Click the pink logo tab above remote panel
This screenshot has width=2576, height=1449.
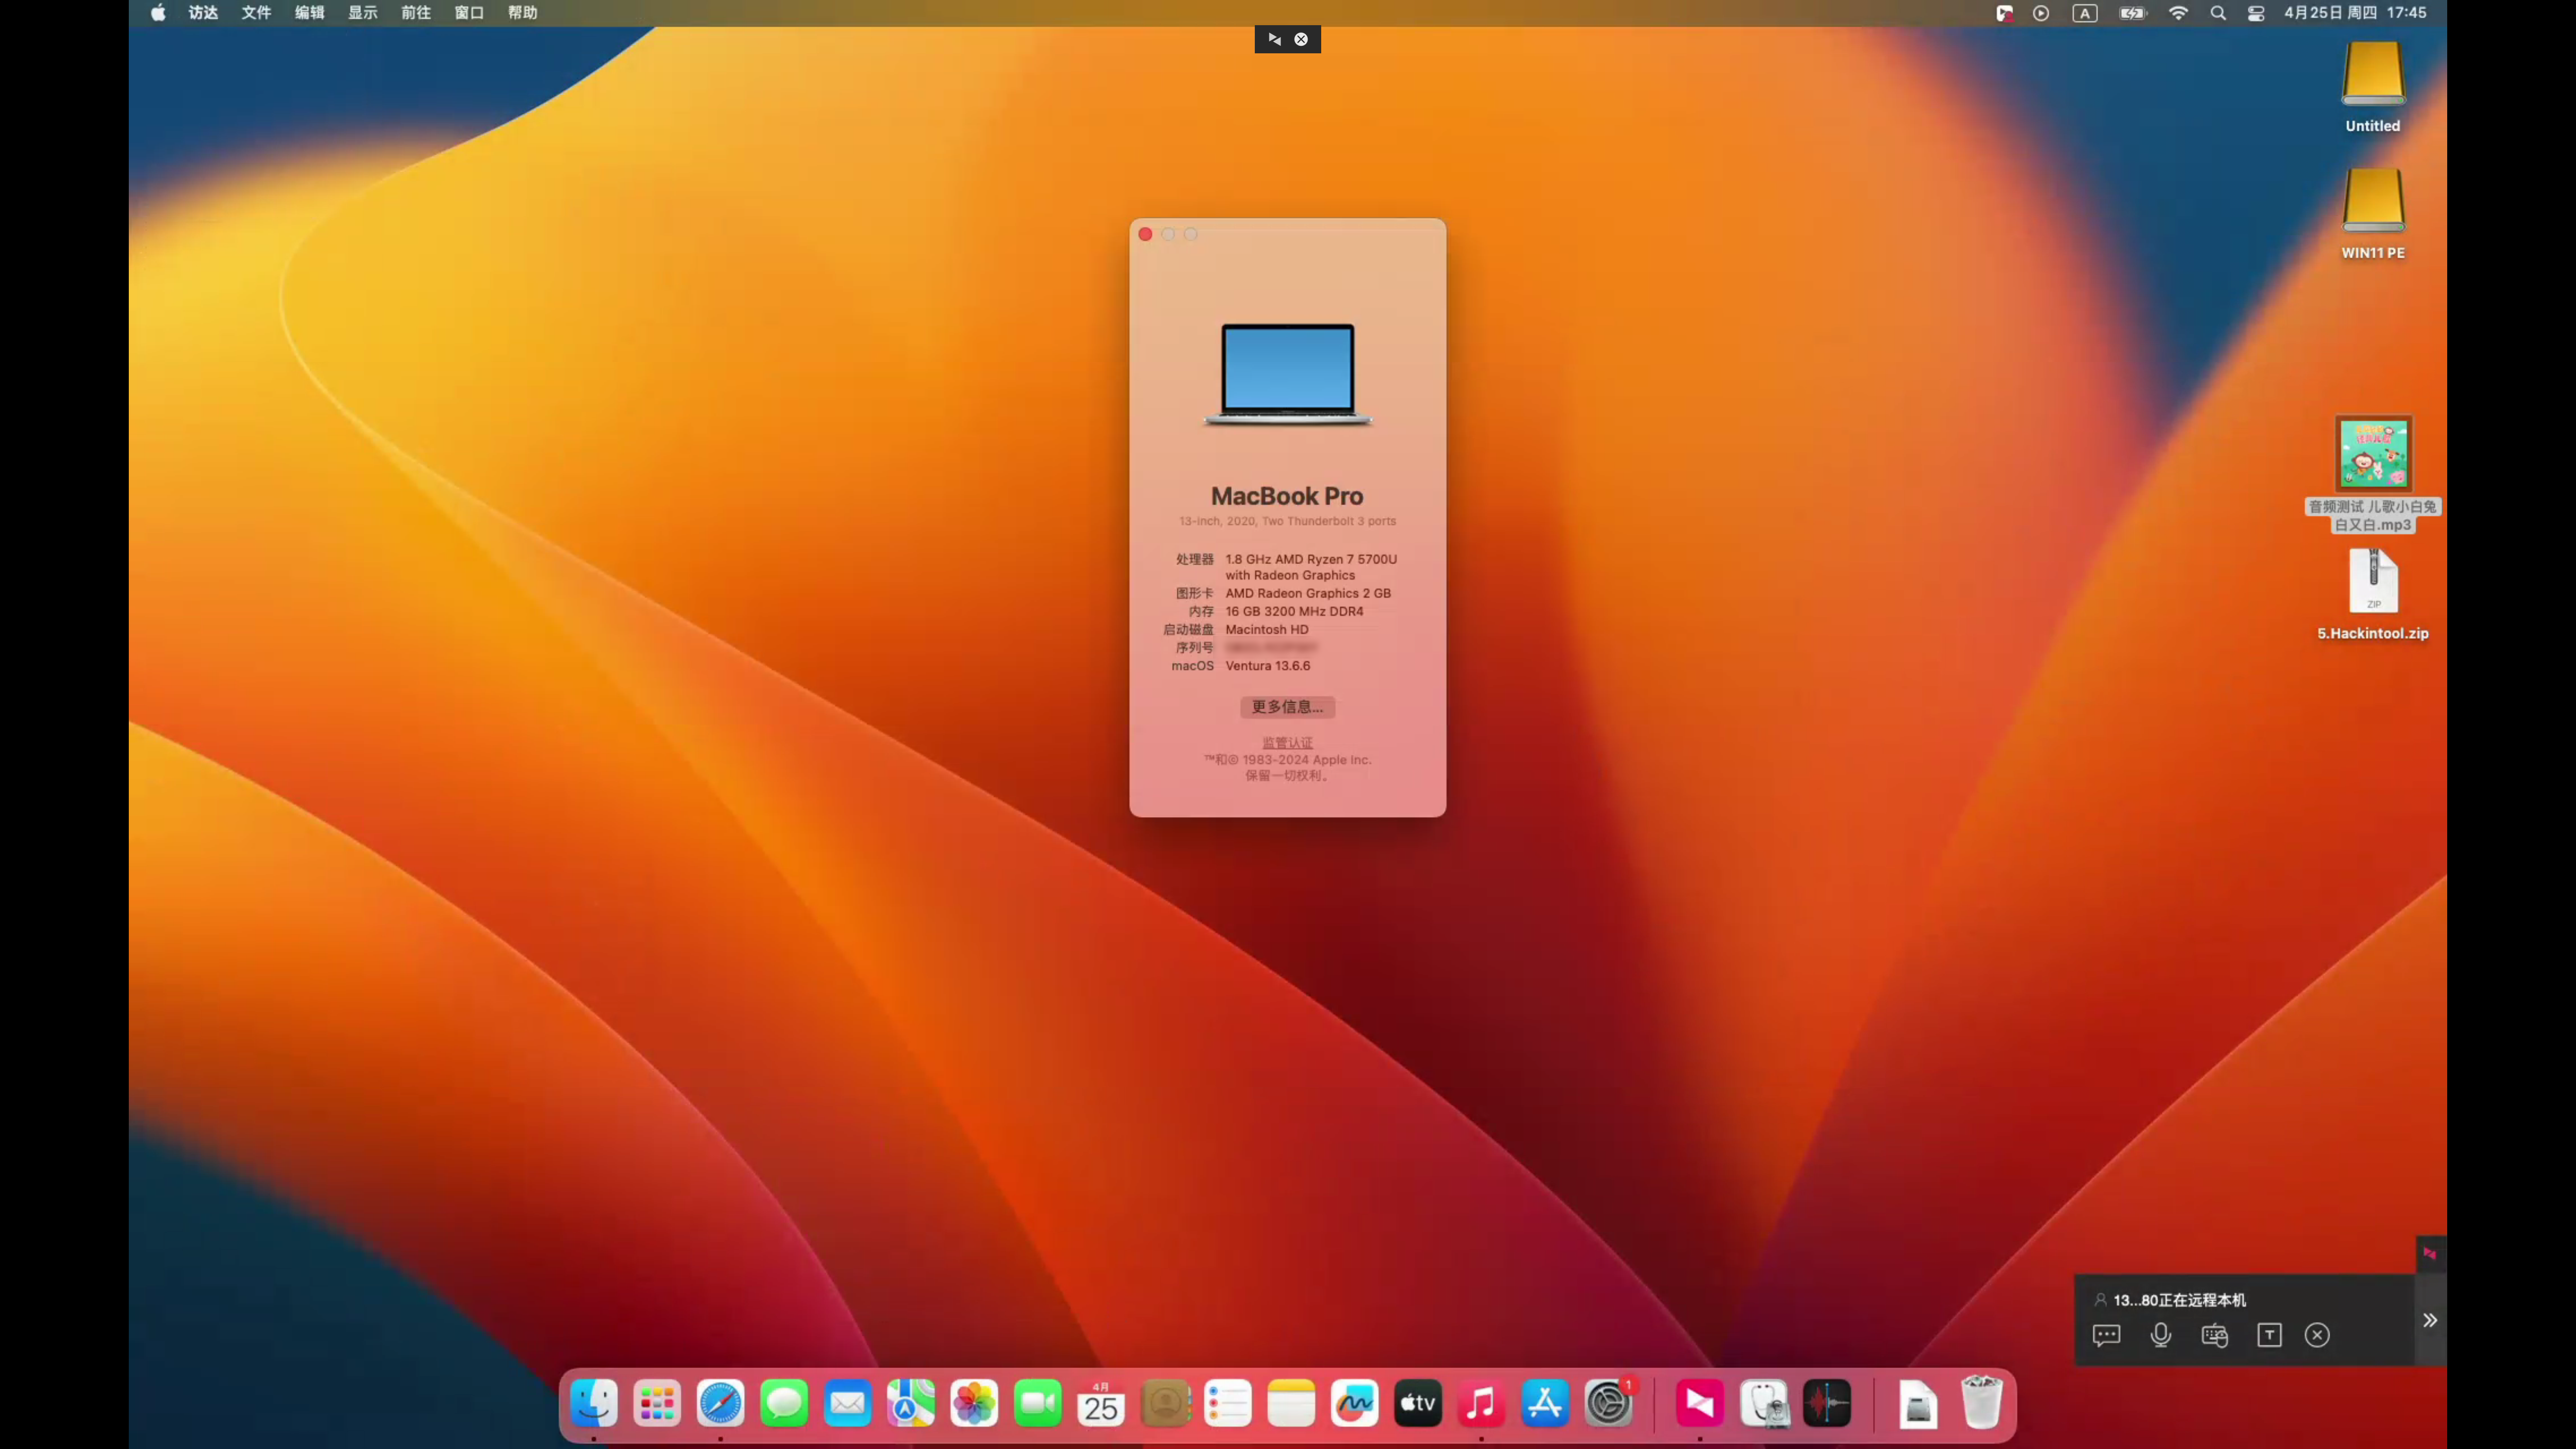coord(2430,1253)
